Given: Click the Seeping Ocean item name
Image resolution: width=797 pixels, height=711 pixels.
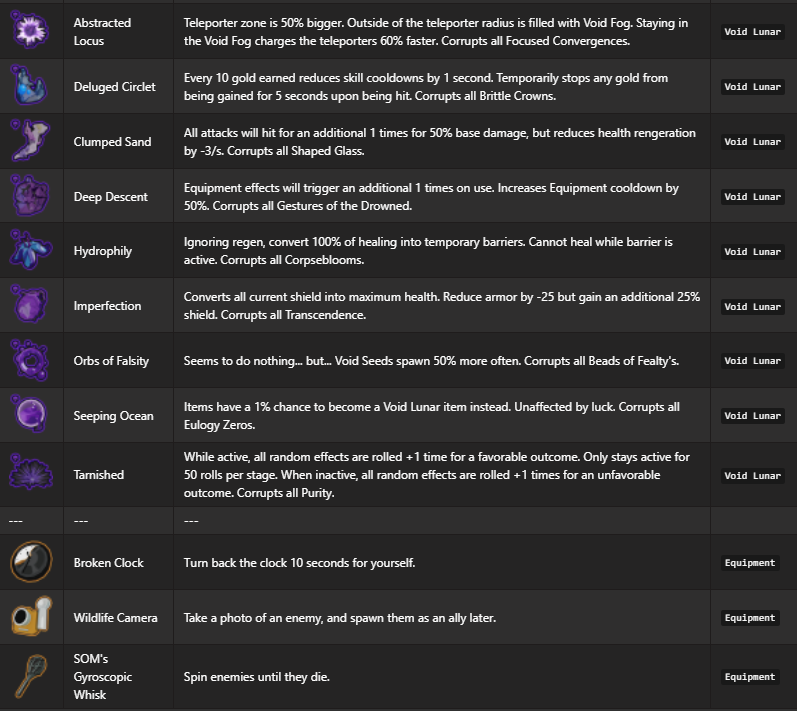Looking at the screenshot, I should pyautogui.click(x=113, y=416).
